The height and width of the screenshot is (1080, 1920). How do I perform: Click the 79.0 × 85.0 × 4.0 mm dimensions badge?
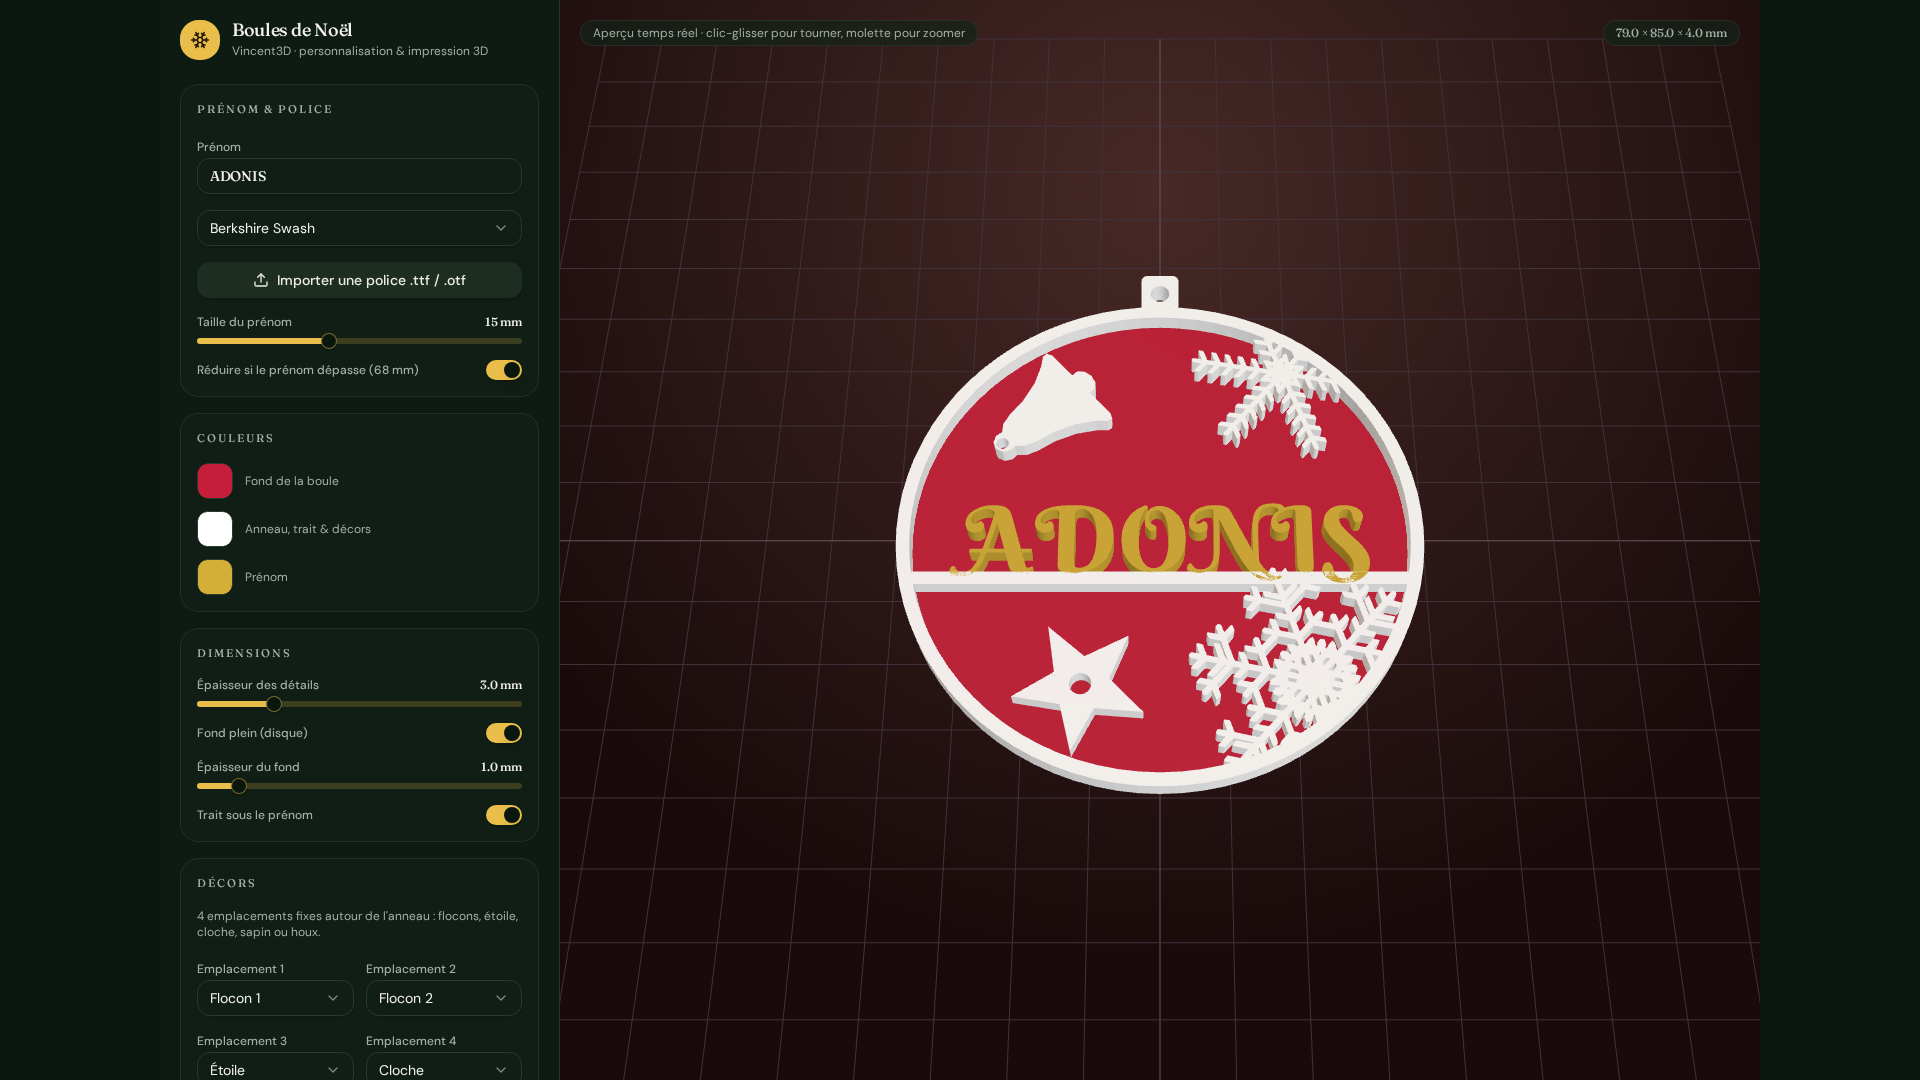coord(1671,33)
